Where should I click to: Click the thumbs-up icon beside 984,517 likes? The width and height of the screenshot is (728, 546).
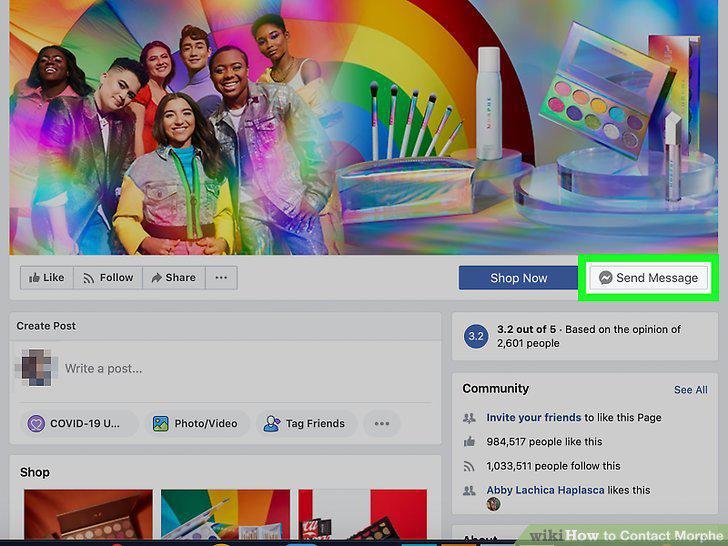coord(469,442)
